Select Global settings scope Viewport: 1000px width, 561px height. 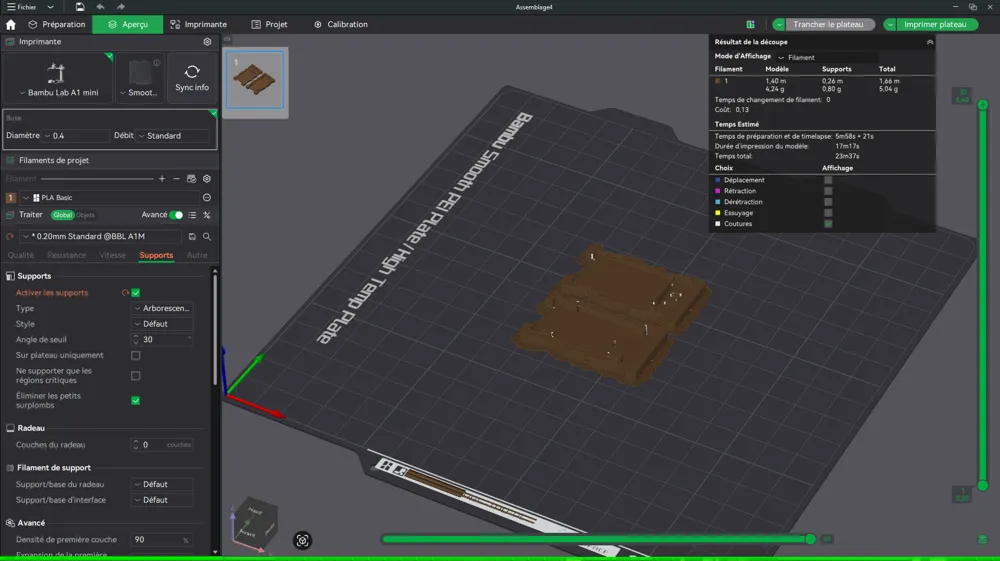(x=62, y=215)
